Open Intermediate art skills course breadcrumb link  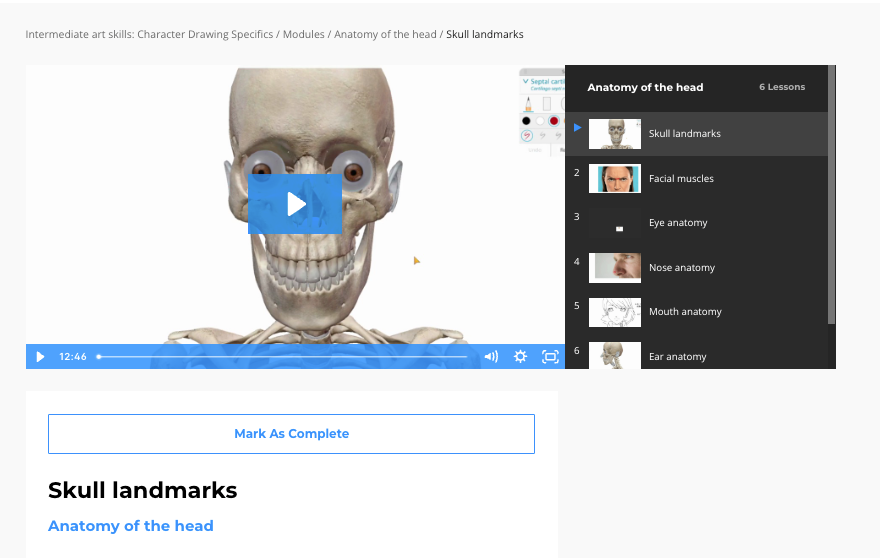(x=149, y=34)
